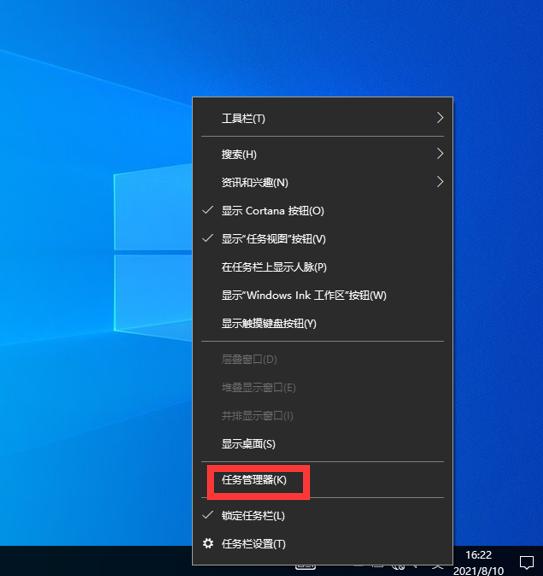The width and height of the screenshot is (543, 576).
Task: Click the taskbar clock showing 16:22
Action: (478, 562)
